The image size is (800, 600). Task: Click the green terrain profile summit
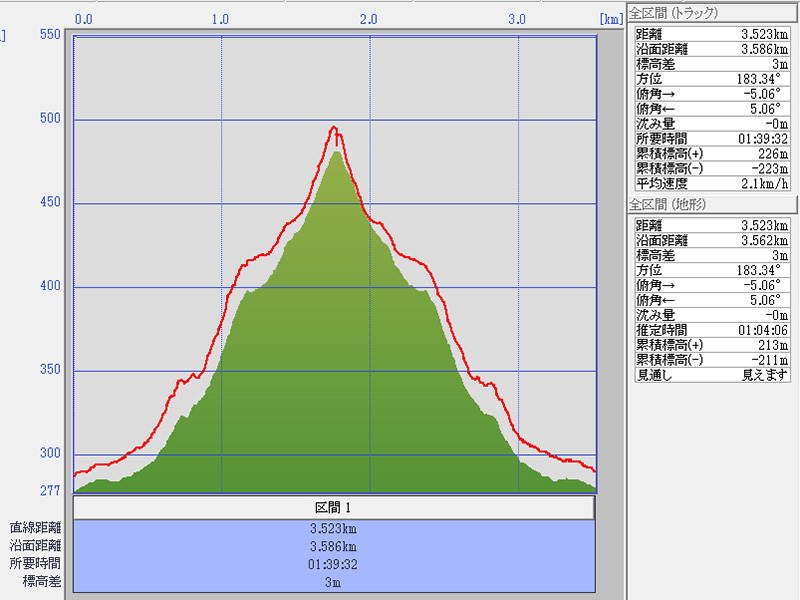click(x=337, y=152)
